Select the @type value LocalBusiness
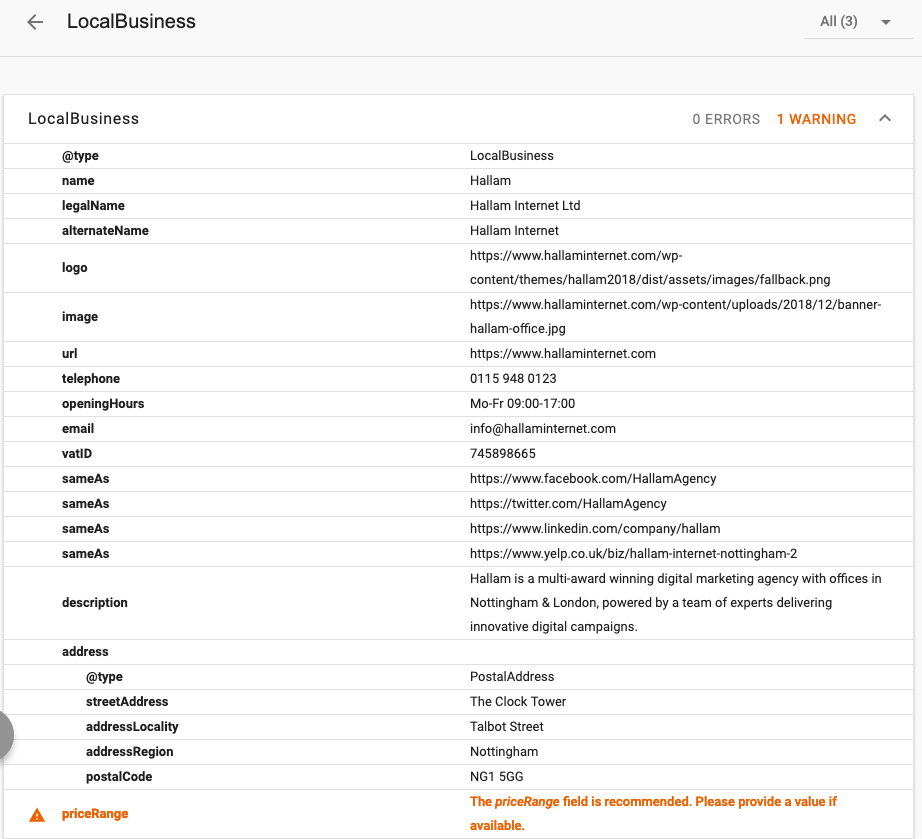Screen dimensions: 922x839 [x=512, y=156]
